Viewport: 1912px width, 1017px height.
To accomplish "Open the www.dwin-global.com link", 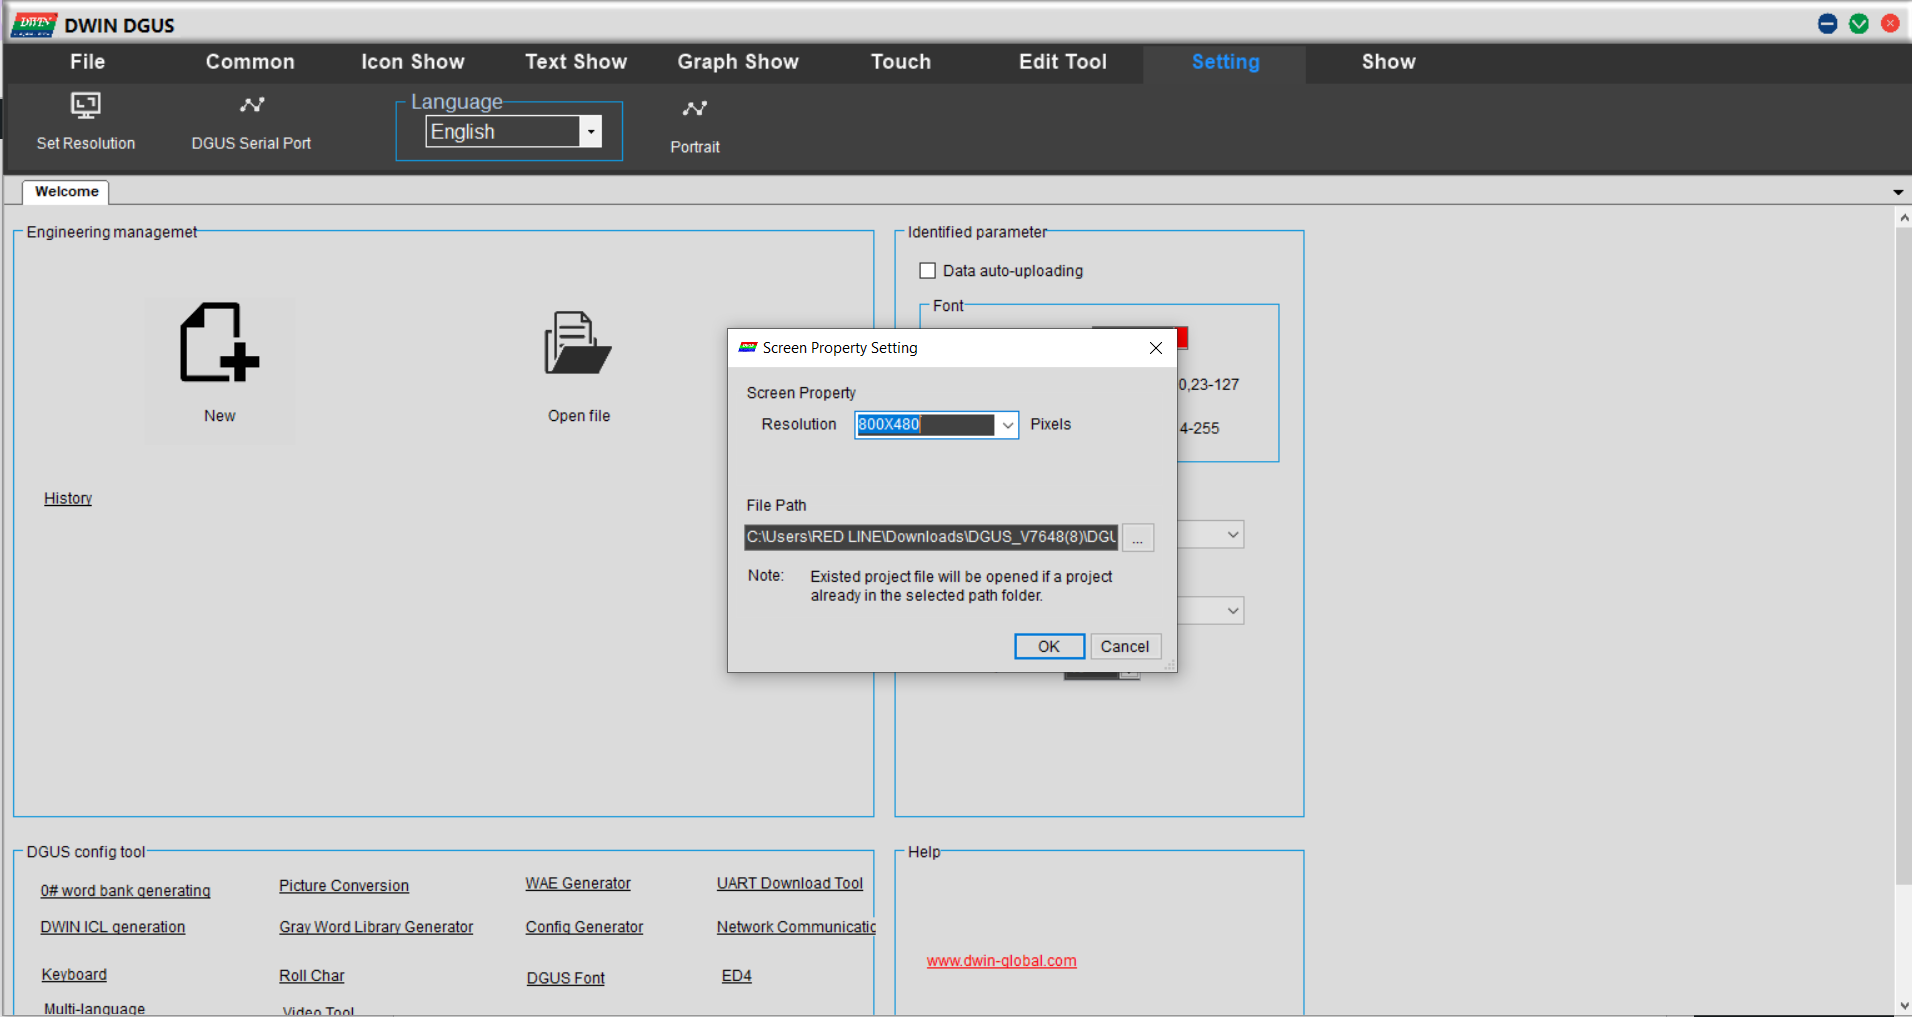I will pyautogui.click(x=1001, y=961).
